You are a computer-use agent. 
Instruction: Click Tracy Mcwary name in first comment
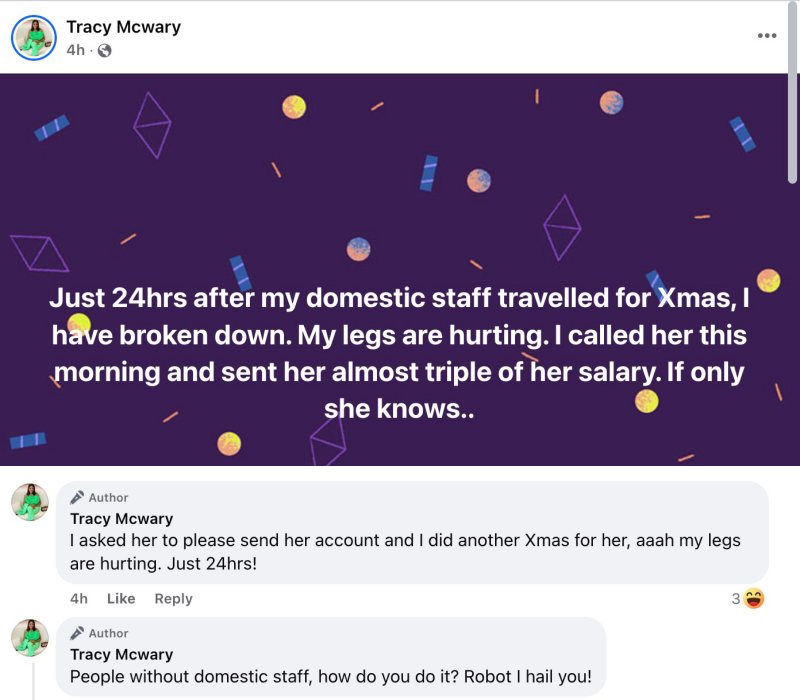[x=121, y=519]
